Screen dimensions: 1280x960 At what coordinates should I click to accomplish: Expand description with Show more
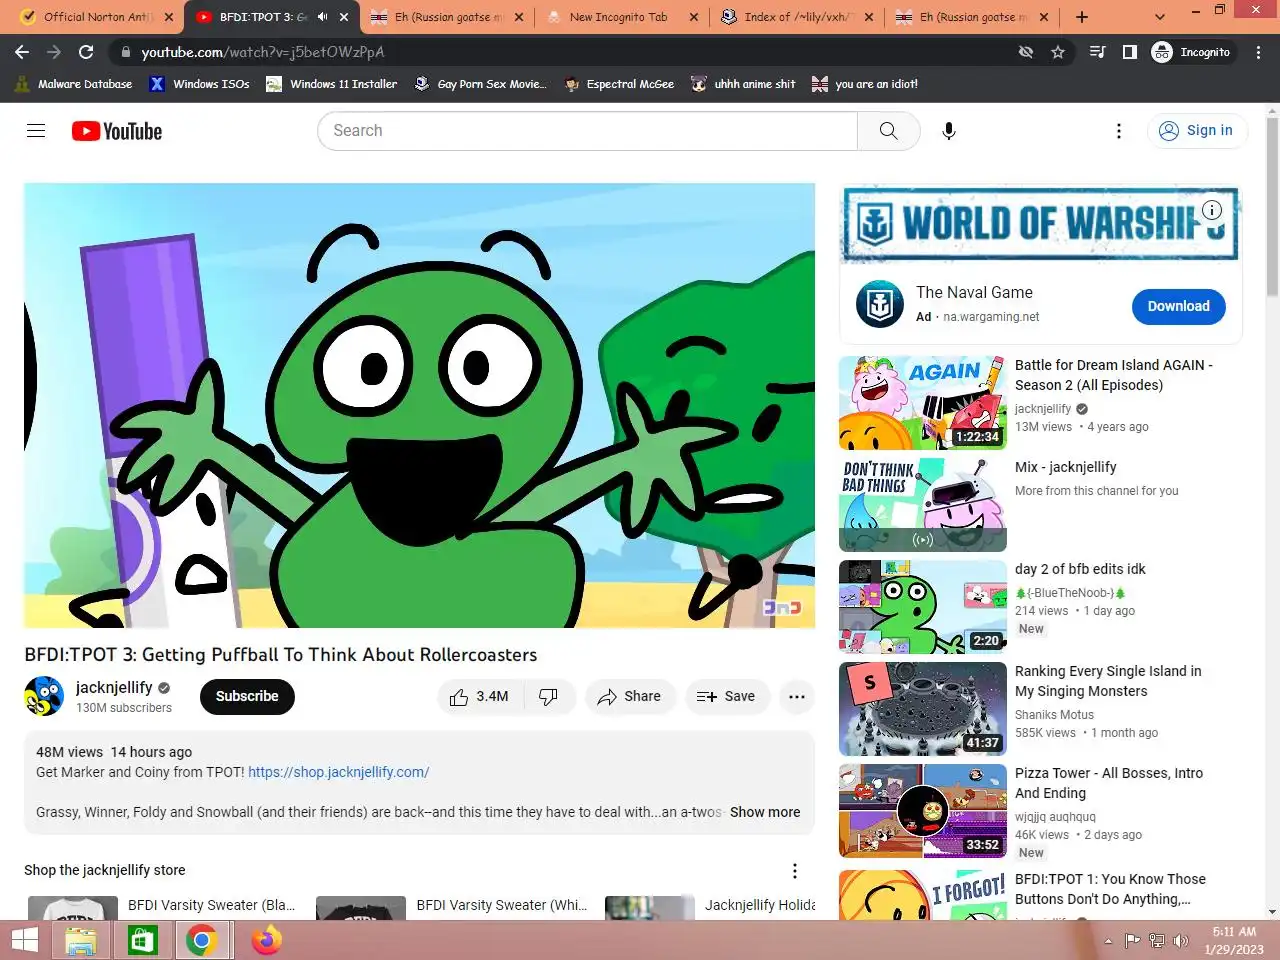[x=765, y=812]
